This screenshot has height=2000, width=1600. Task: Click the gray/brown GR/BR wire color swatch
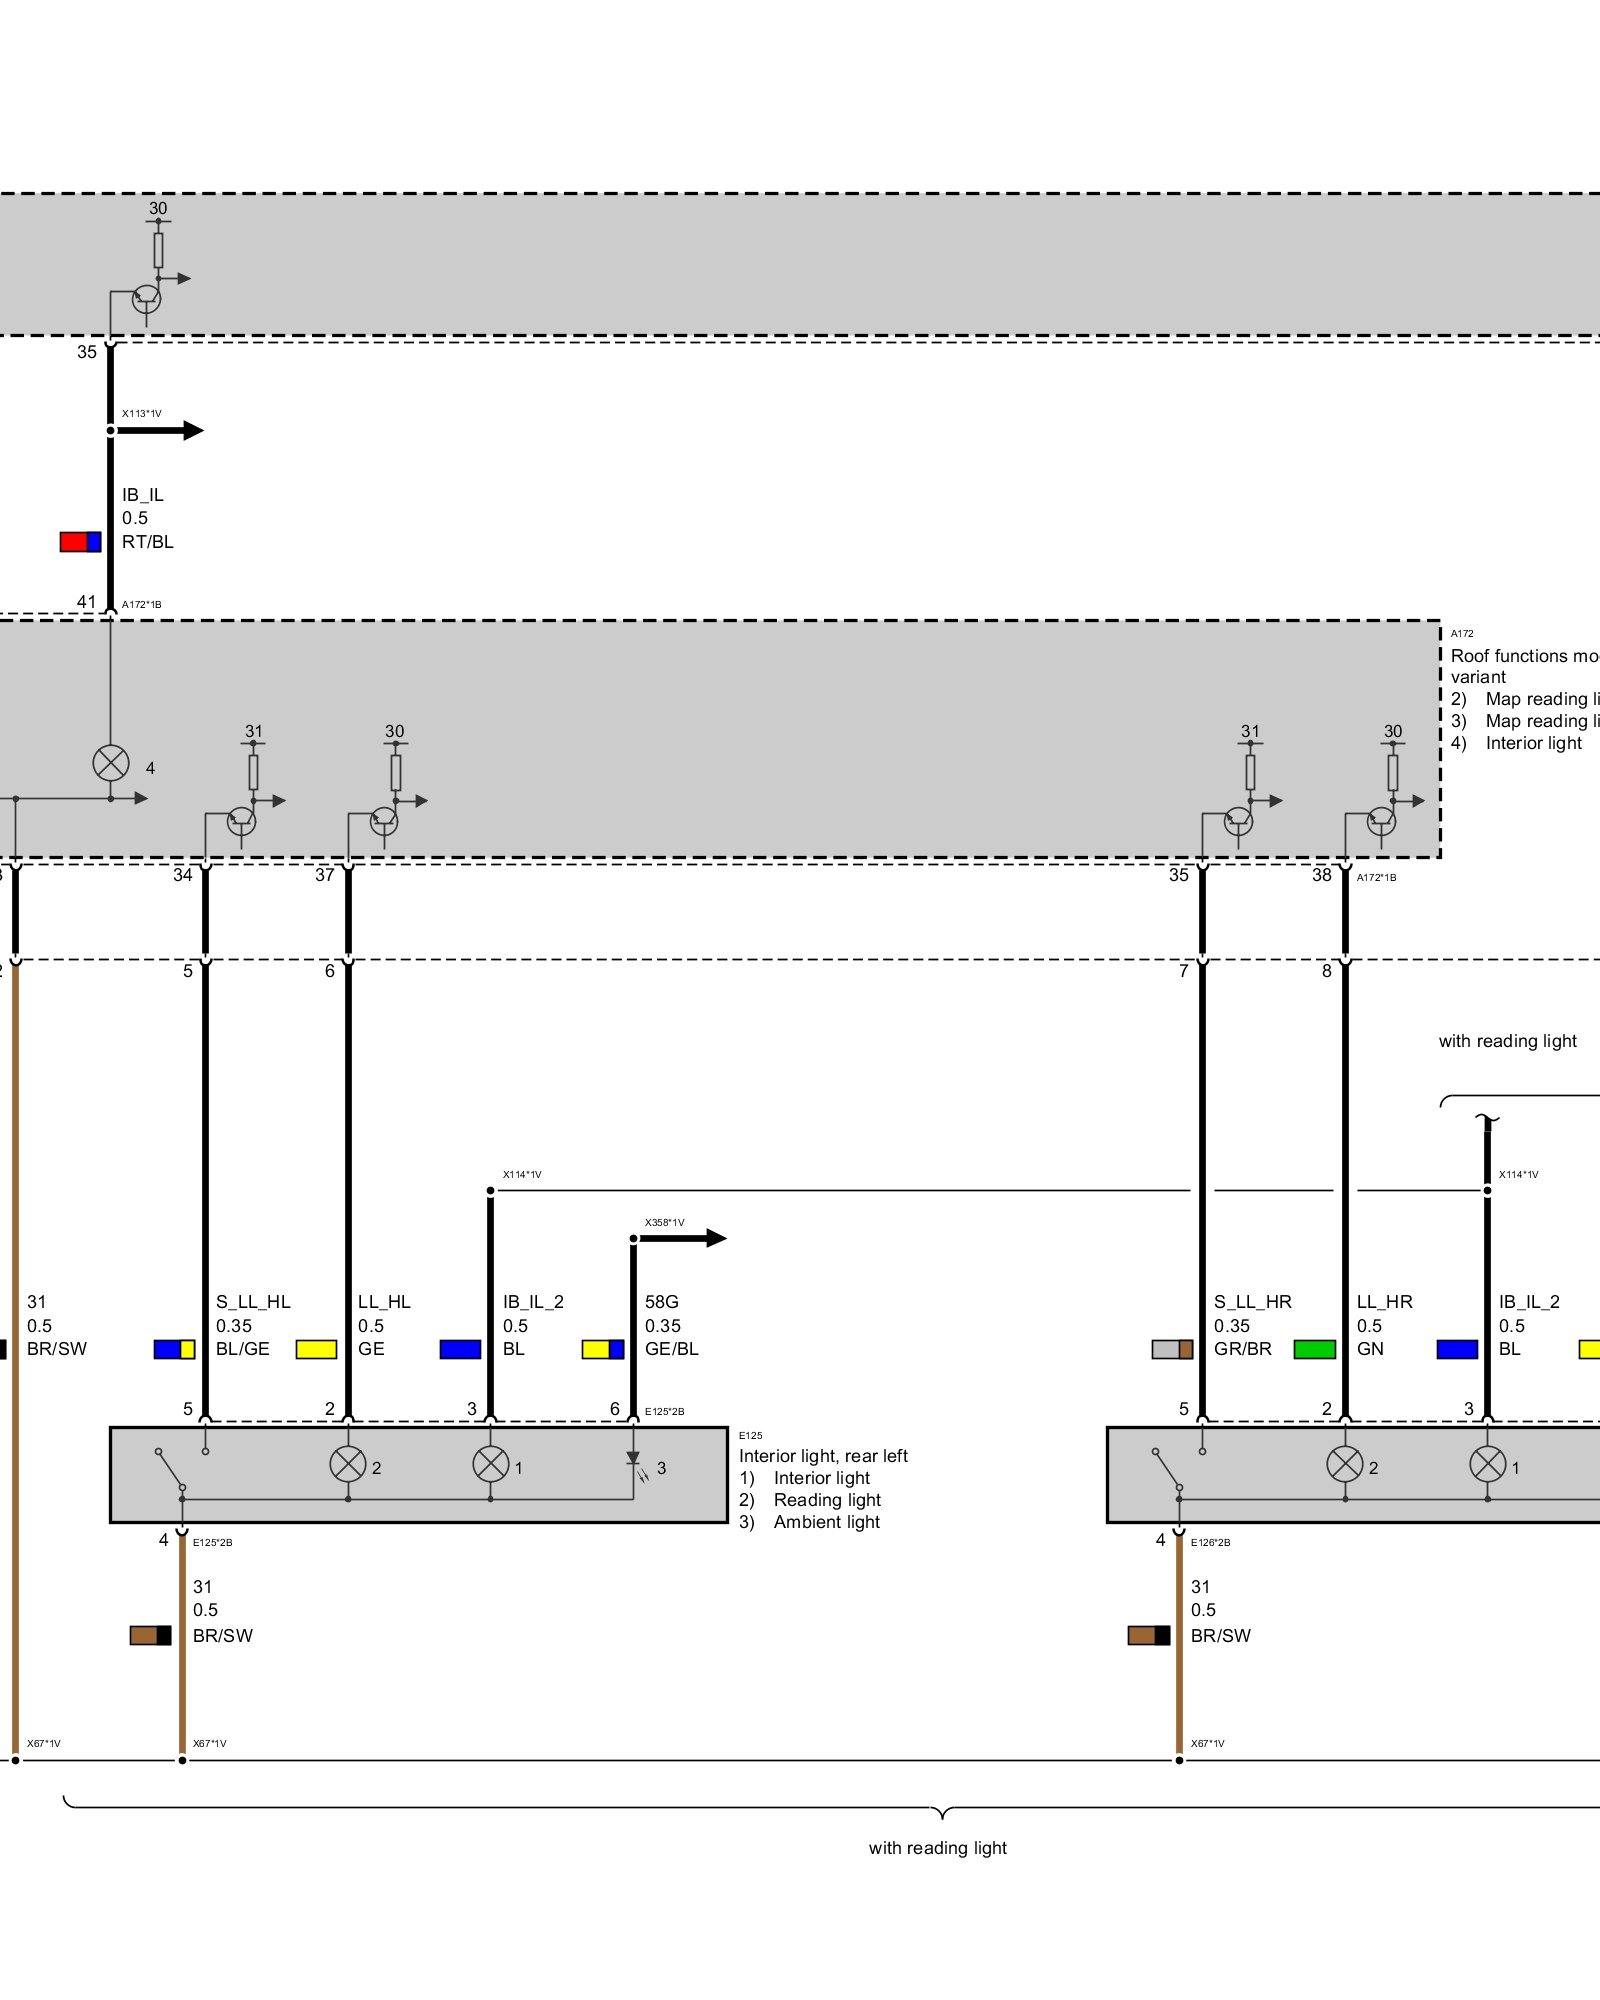click(1172, 1349)
